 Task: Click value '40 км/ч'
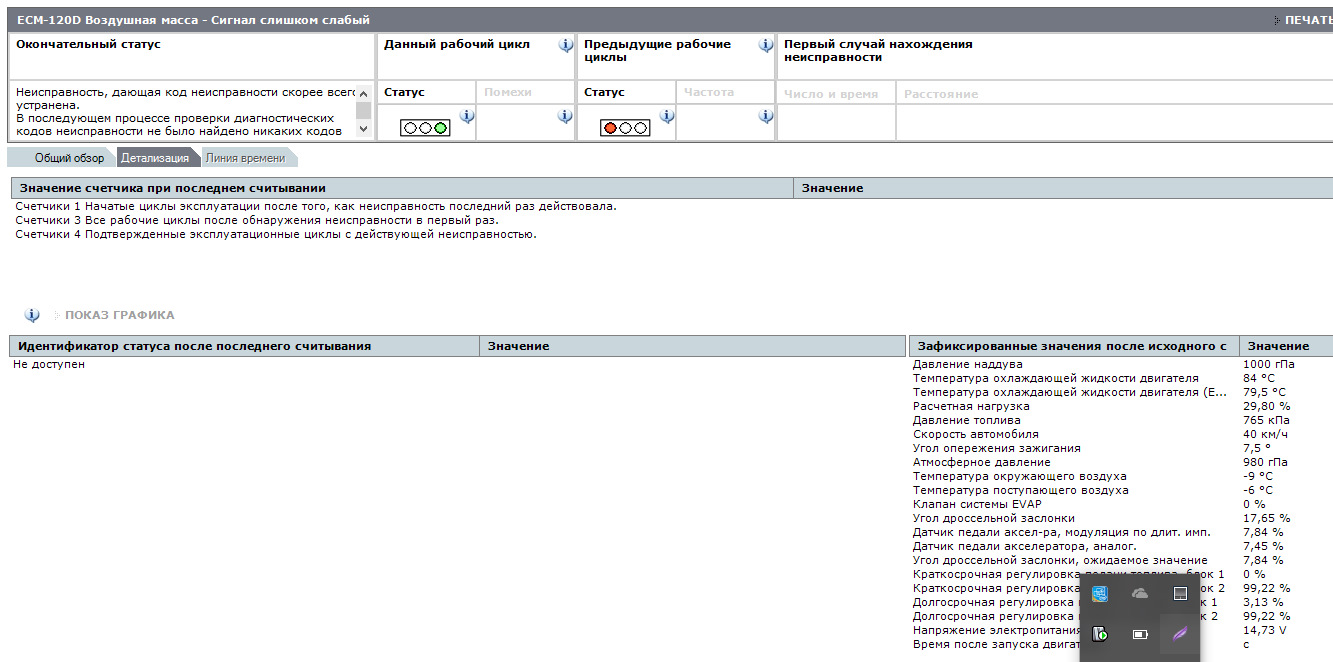point(1265,434)
